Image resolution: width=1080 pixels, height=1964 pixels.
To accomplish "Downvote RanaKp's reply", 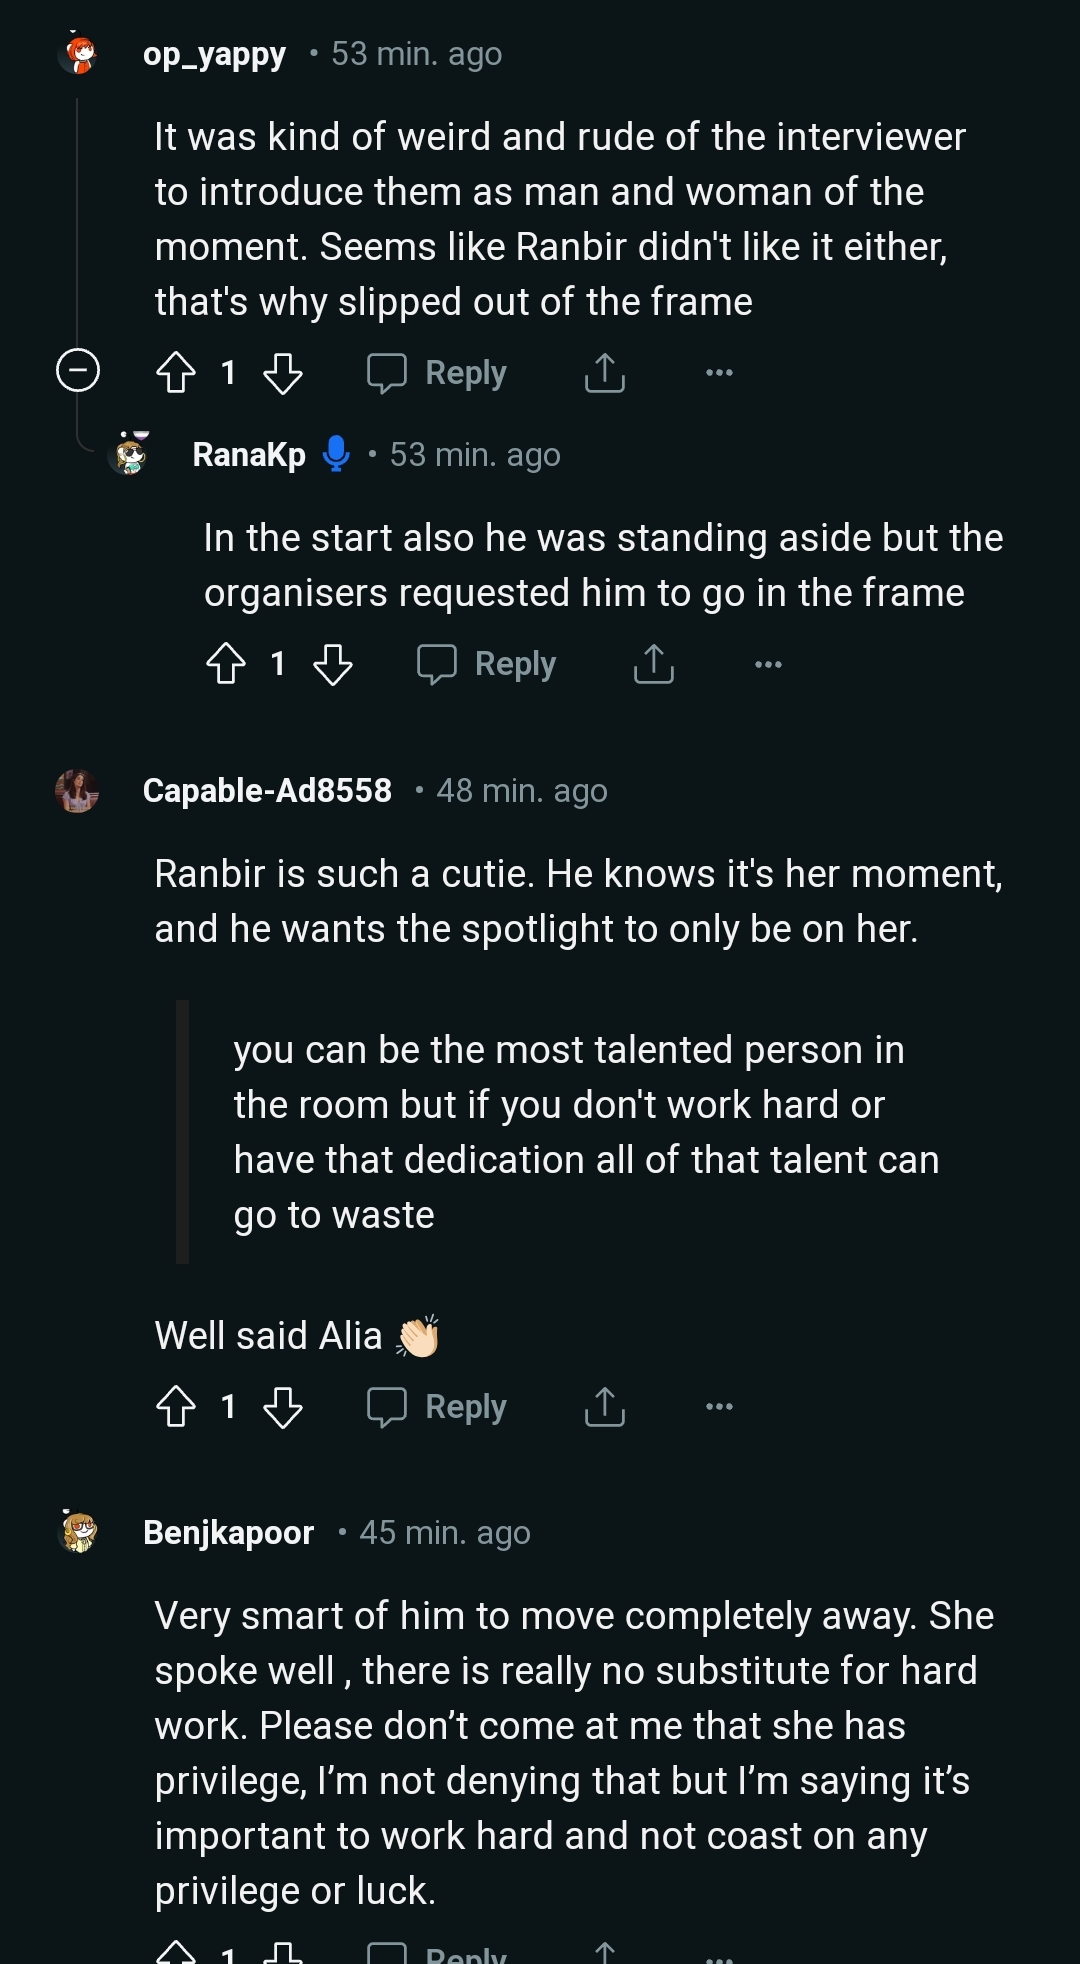I will click(333, 664).
